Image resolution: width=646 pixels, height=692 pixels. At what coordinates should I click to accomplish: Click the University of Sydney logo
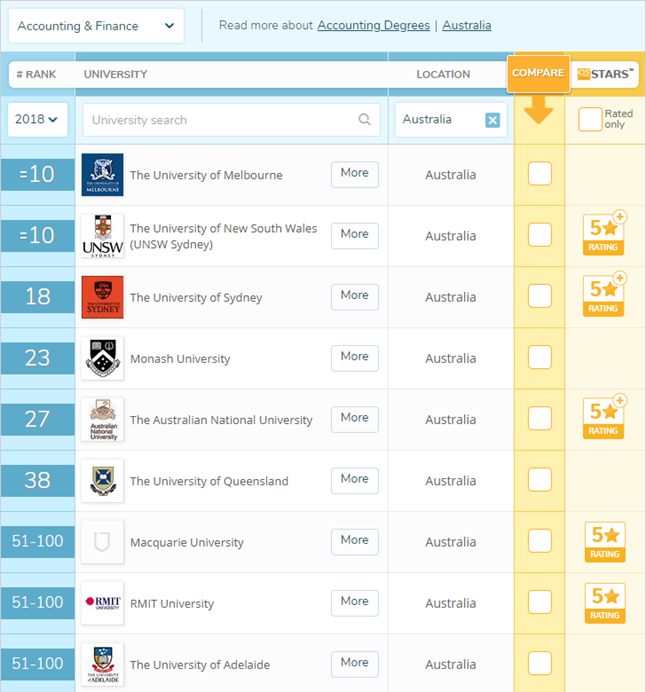102,297
